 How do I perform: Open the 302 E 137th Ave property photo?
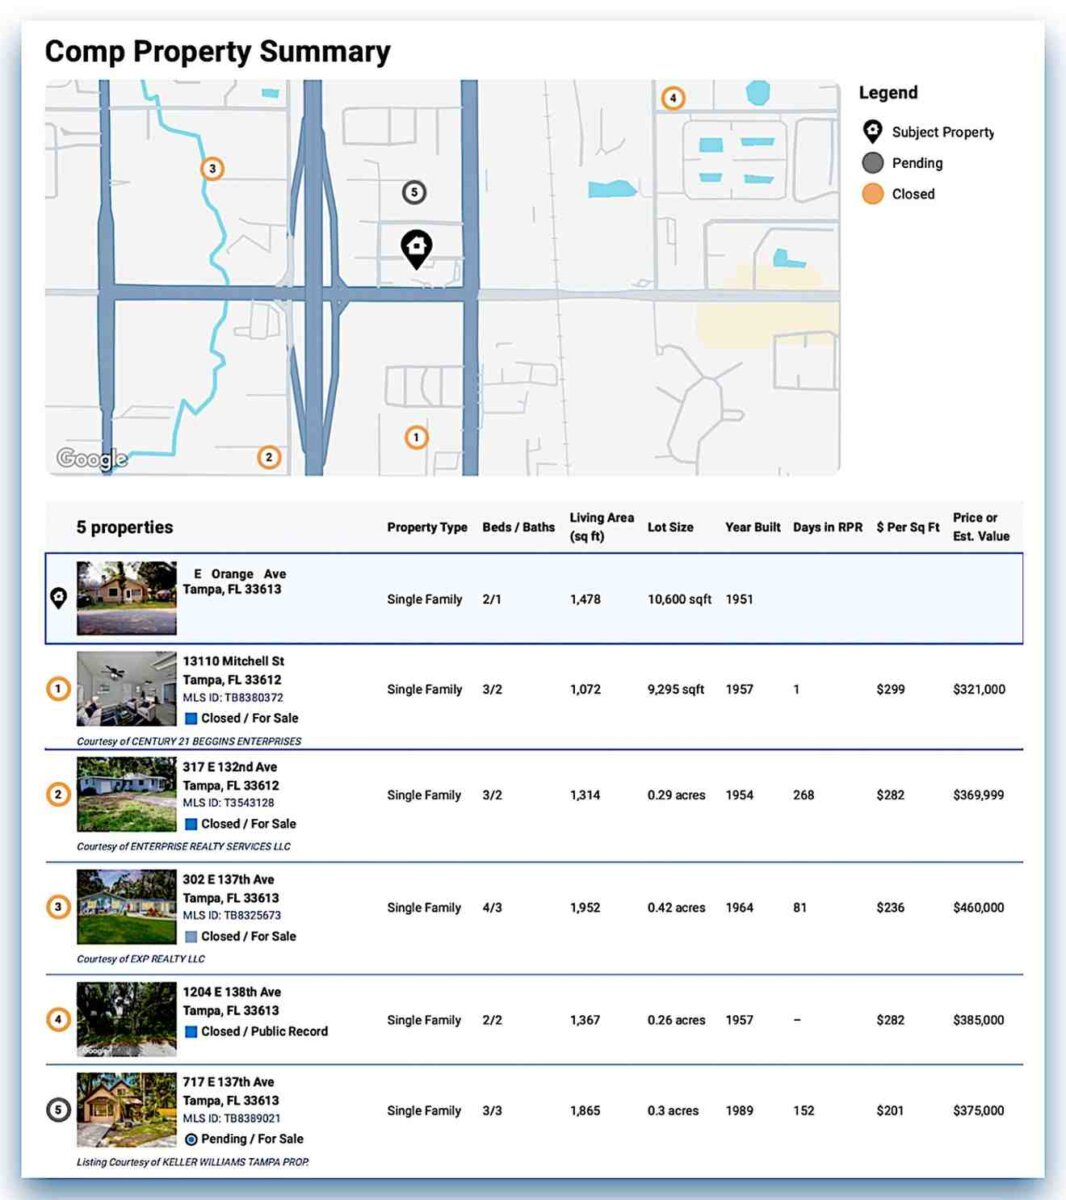[x=127, y=907]
